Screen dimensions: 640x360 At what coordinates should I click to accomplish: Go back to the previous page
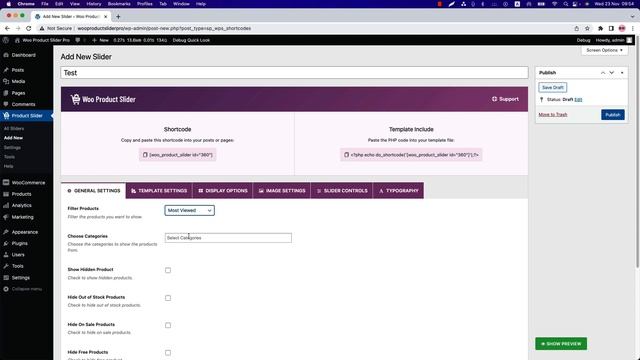(7, 29)
